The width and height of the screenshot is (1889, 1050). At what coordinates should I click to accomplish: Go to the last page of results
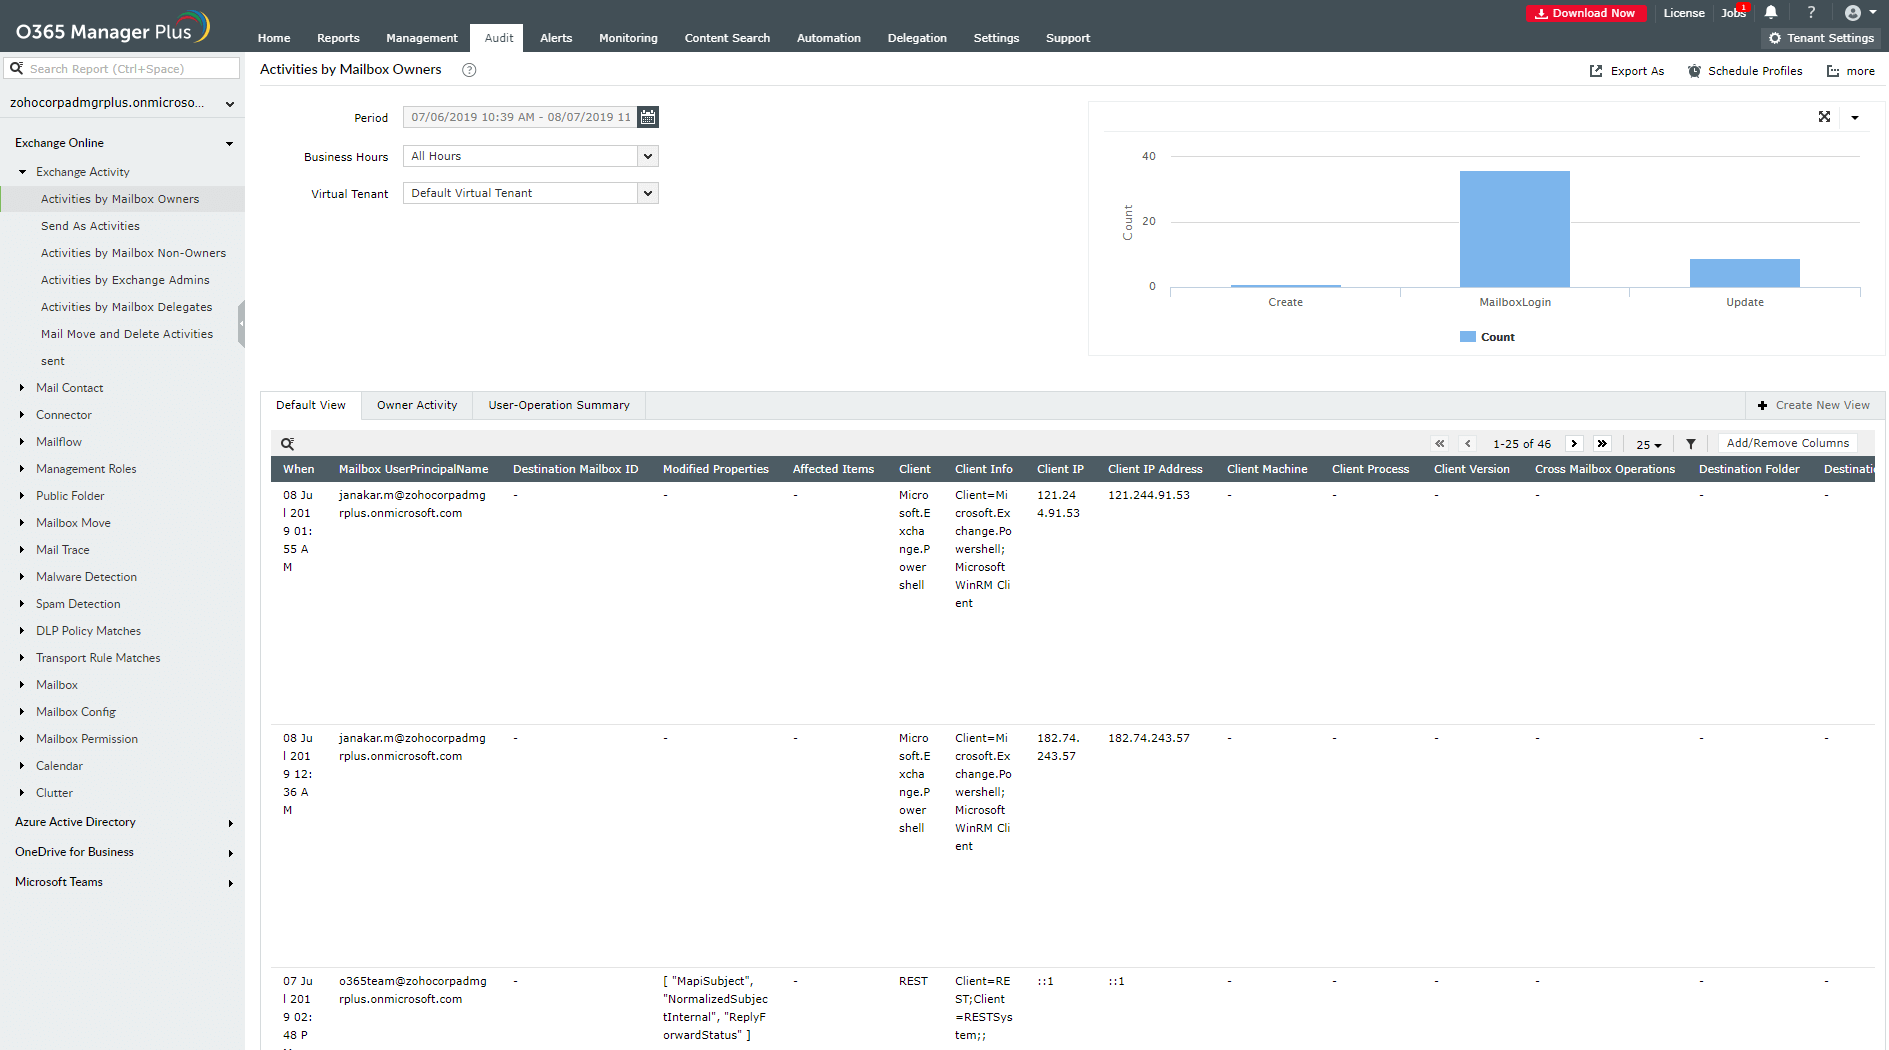(1602, 444)
